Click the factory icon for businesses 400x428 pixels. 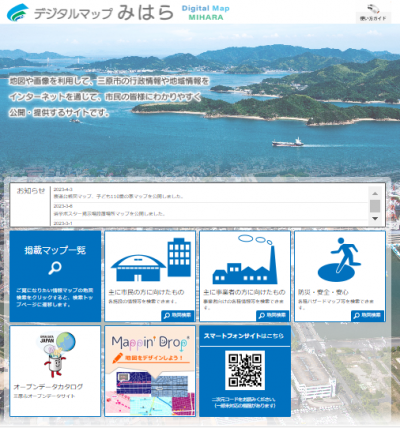coord(245,259)
